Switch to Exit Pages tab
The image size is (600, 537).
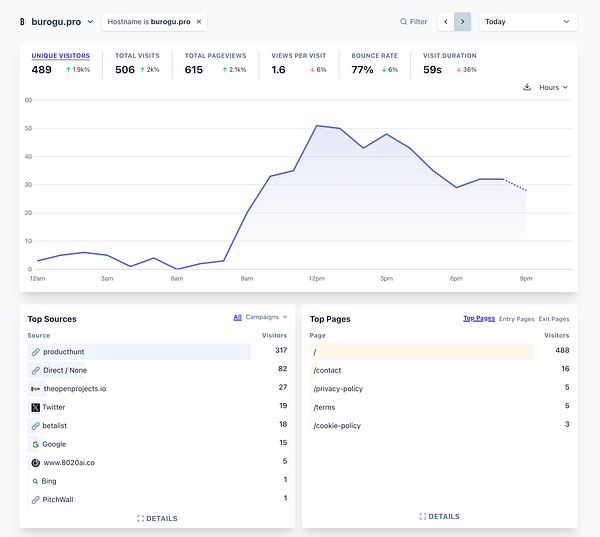tap(554, 319)
